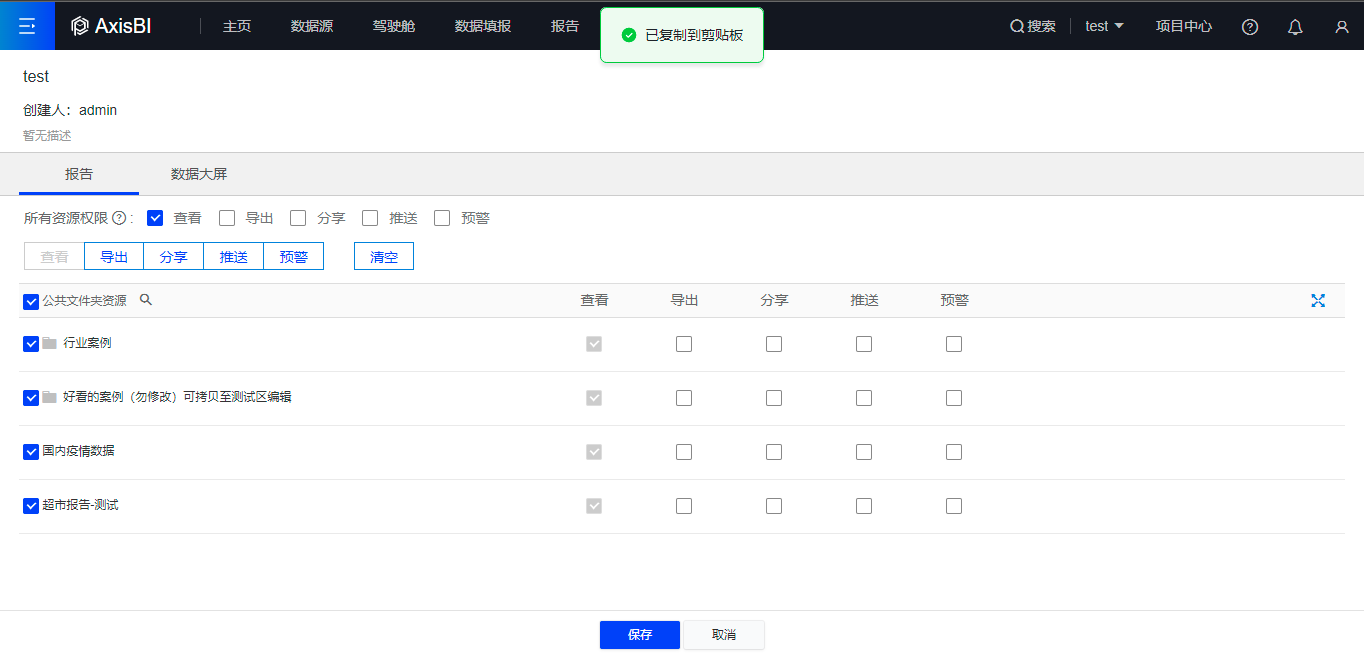This screenshot has height=659, width=1364.
Task: Click folder icon of 好看的案例
Action: pos(49,397)
